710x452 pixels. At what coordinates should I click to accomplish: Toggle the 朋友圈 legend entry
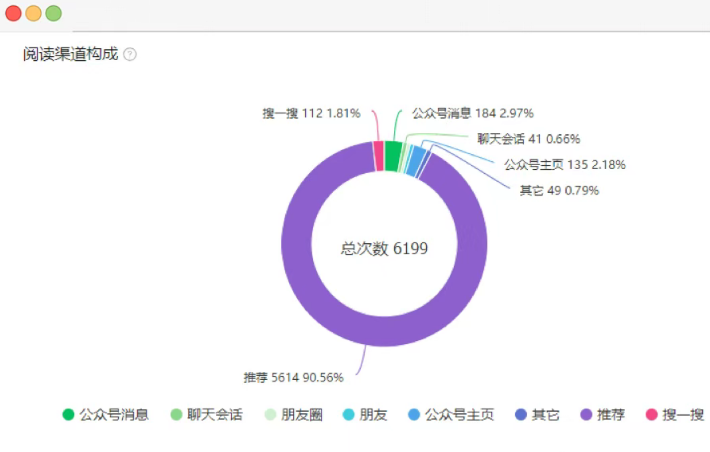tap(294, 414)
